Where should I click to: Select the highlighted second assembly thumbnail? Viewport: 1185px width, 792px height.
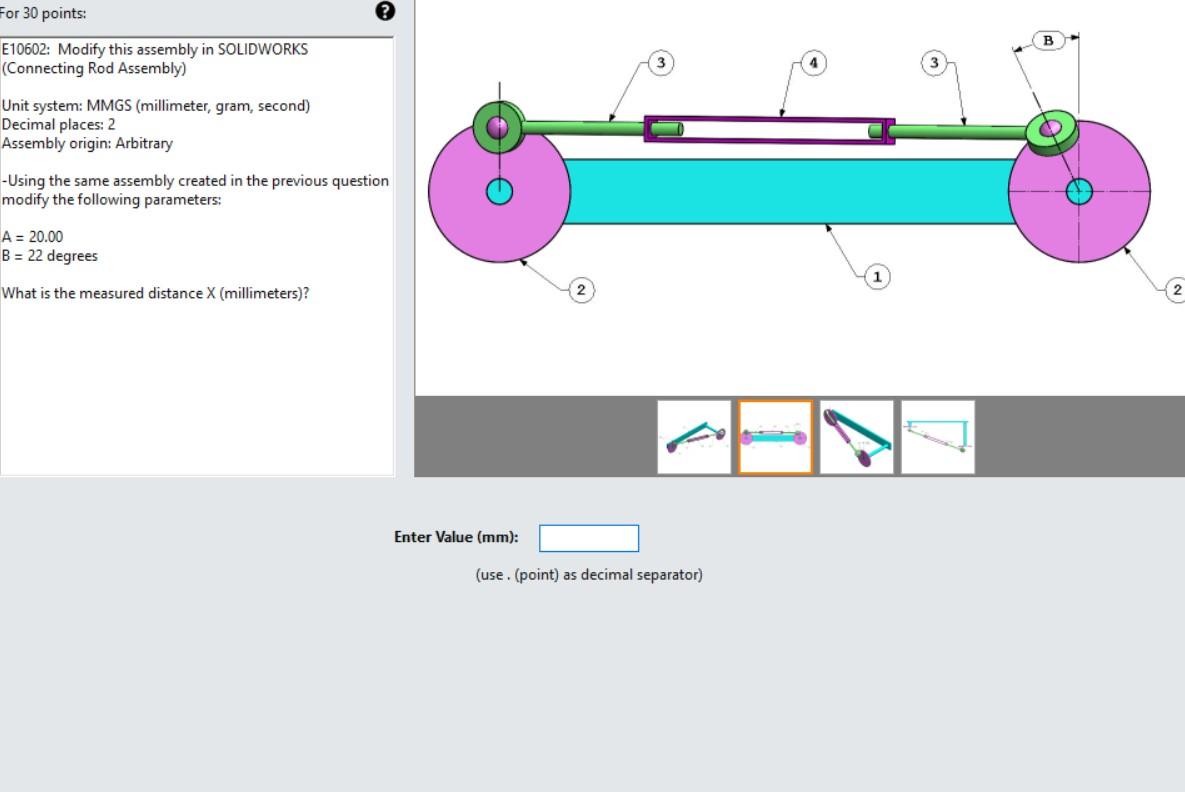coord(775,439)
